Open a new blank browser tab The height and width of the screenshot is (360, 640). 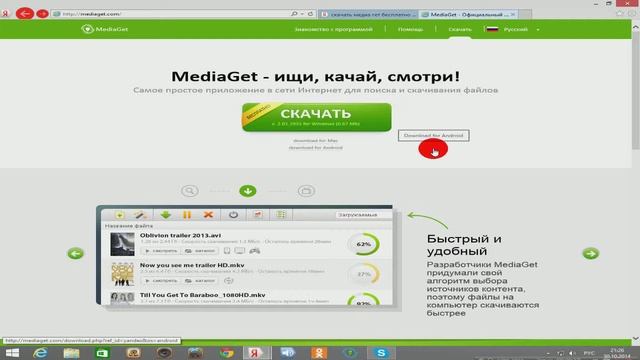pyautogui.click(x=525, y=14)
